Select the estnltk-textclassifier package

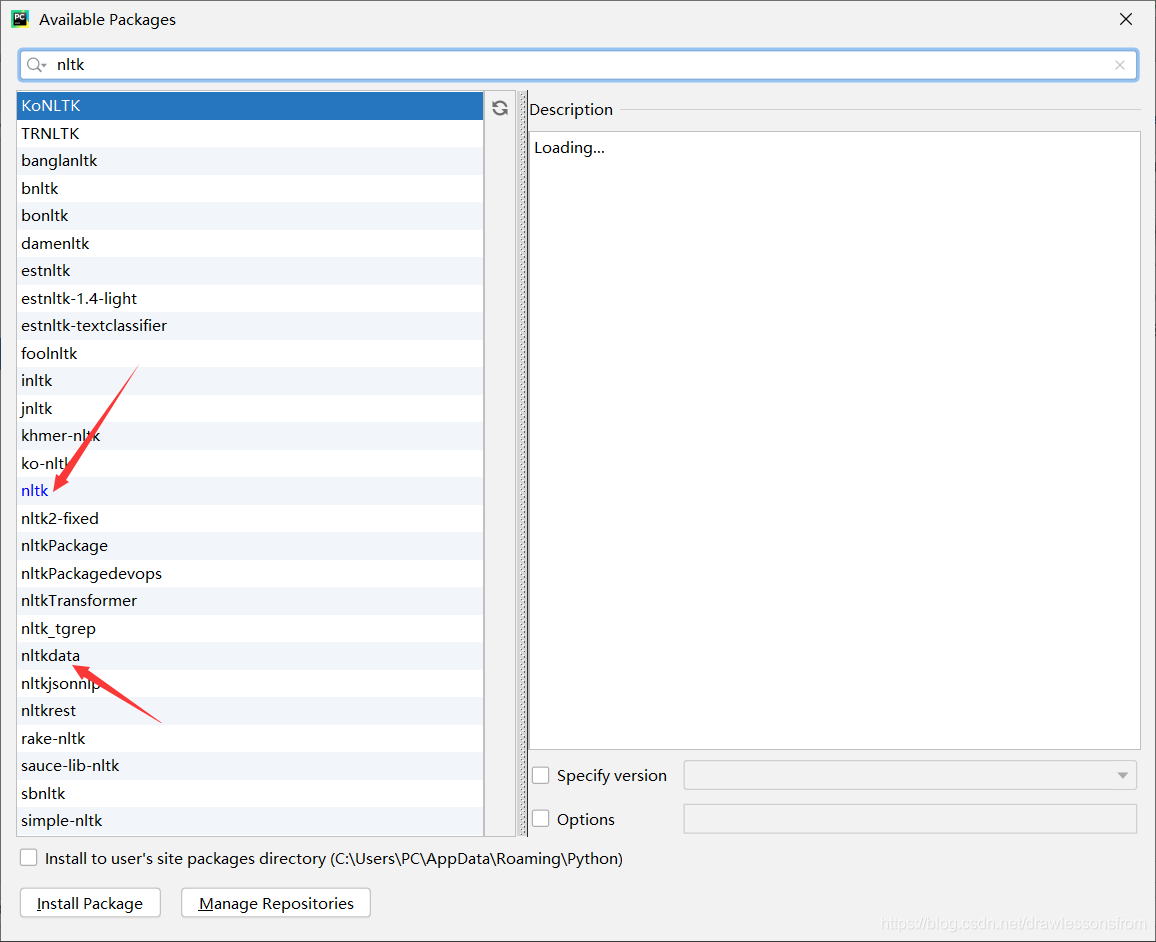coord(250,326)
